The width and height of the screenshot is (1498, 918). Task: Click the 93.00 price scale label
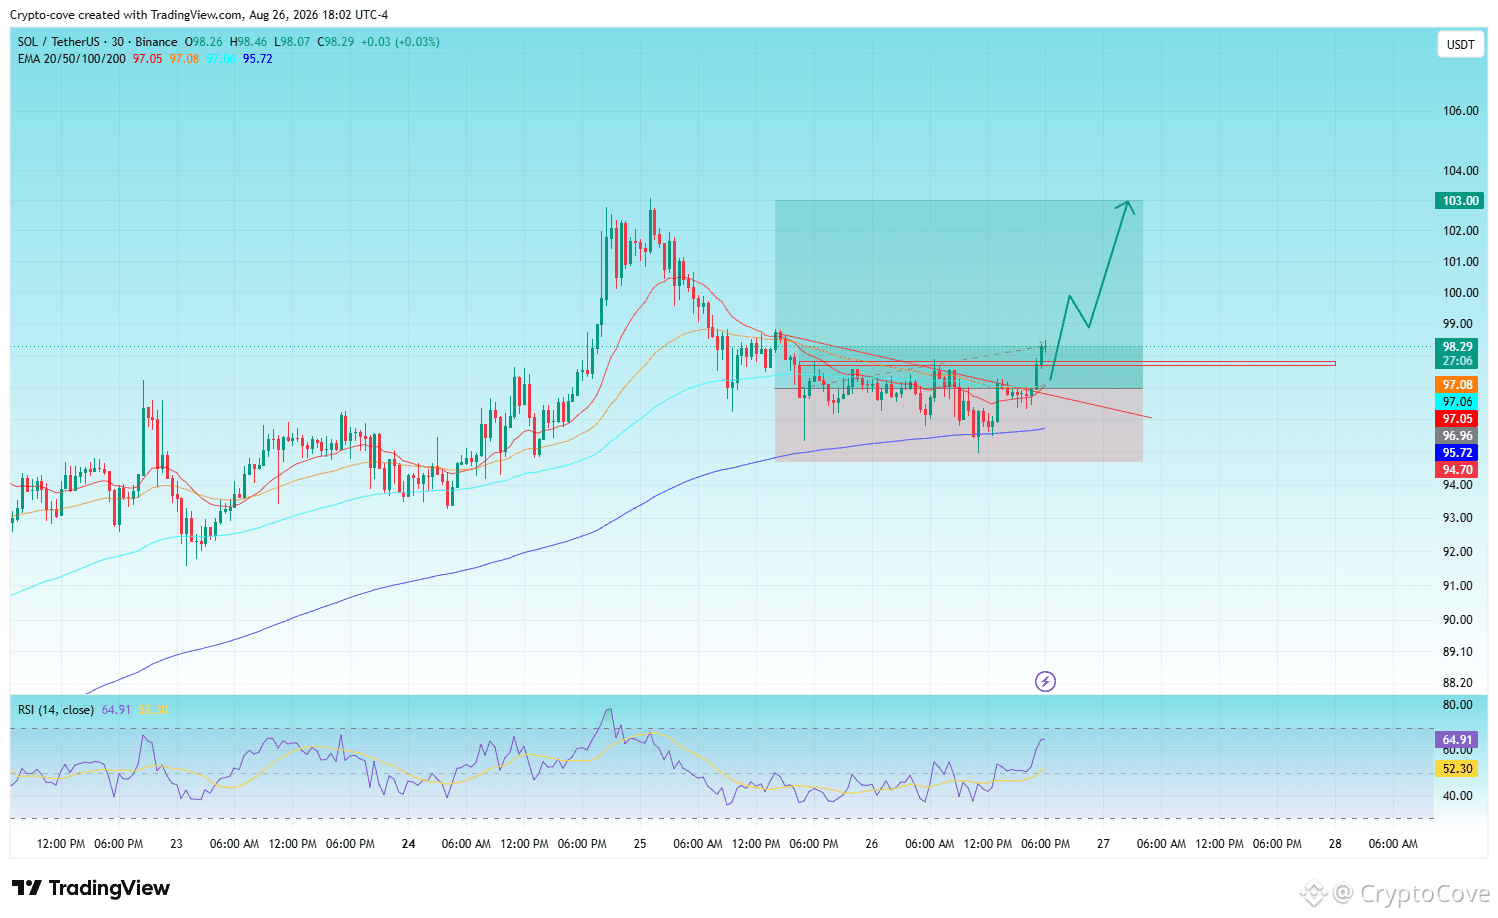pyautogui.click(x=1458, y=518)
